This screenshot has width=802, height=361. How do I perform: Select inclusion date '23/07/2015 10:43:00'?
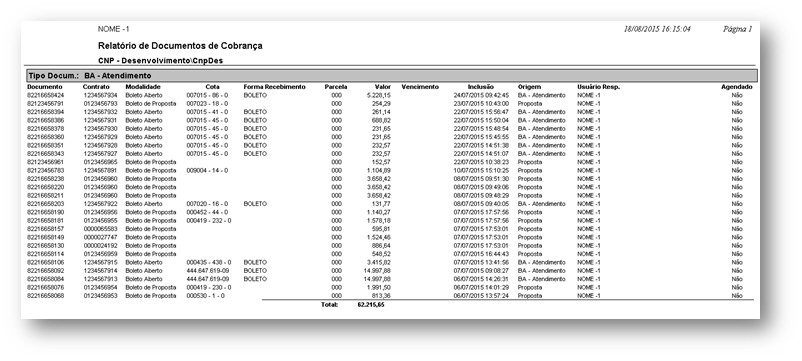click(x=481, y=103)
